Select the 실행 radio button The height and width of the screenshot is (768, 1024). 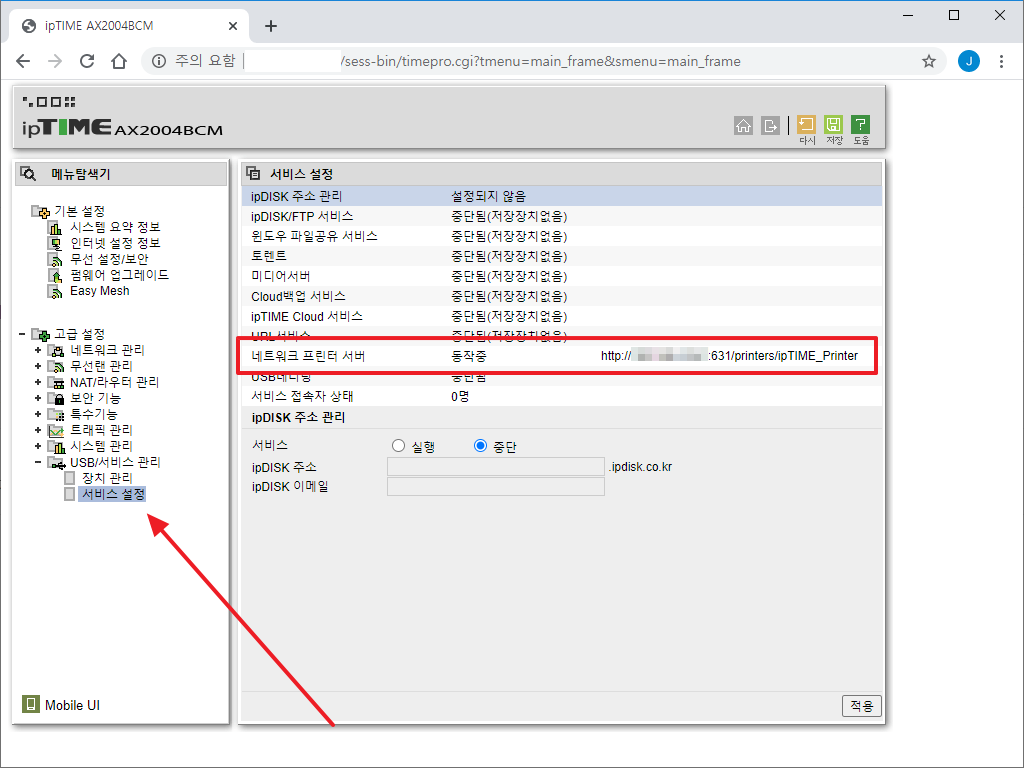(398, 445)
